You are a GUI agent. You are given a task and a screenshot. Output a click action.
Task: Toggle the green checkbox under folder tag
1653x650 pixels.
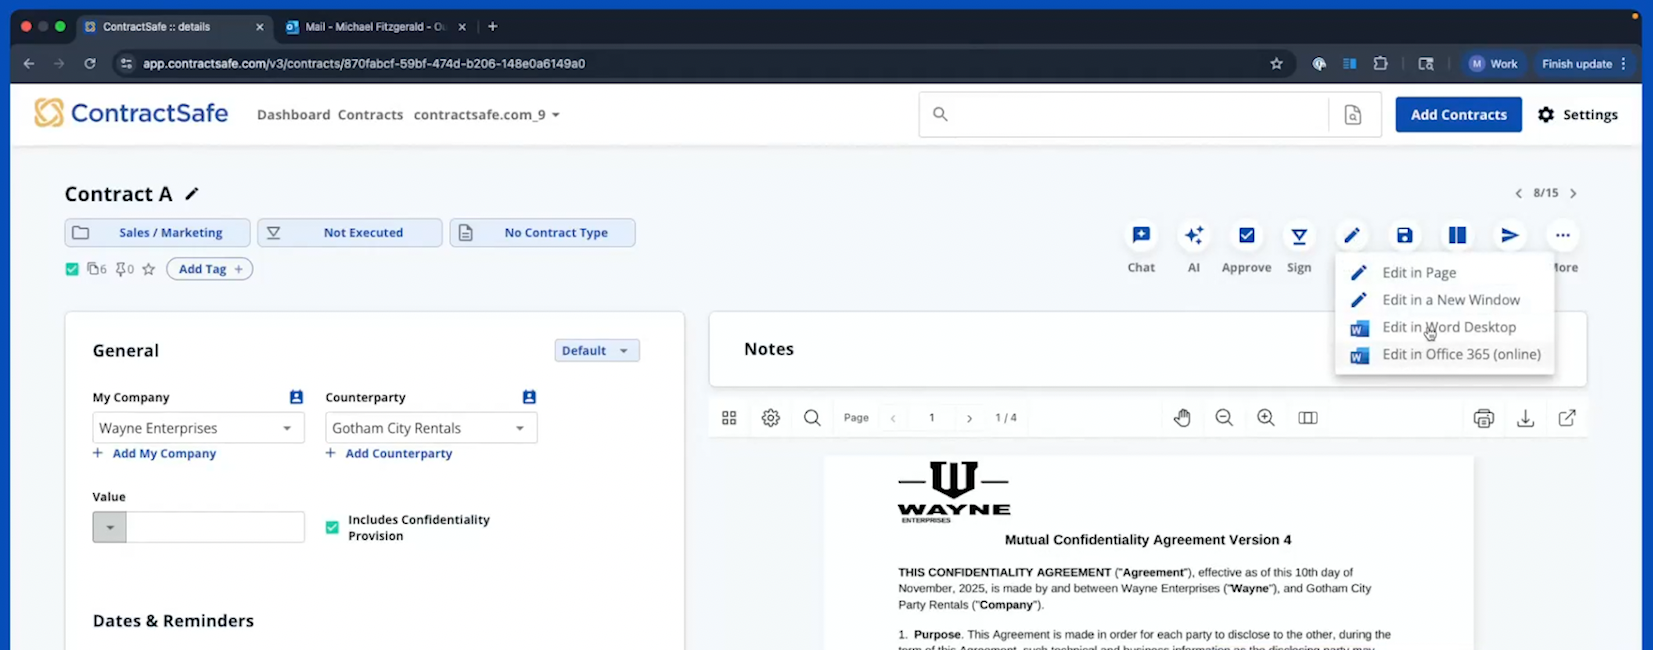[x=72, y=269]
